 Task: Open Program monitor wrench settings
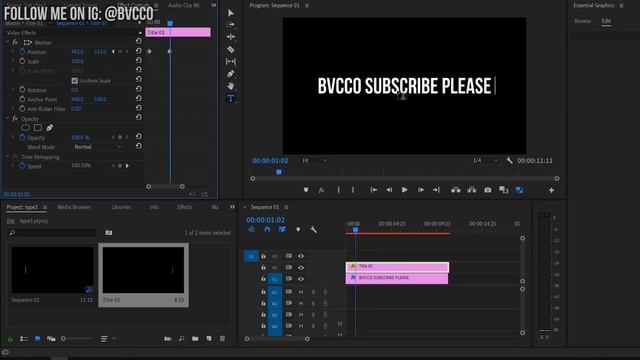click(509, 160)
